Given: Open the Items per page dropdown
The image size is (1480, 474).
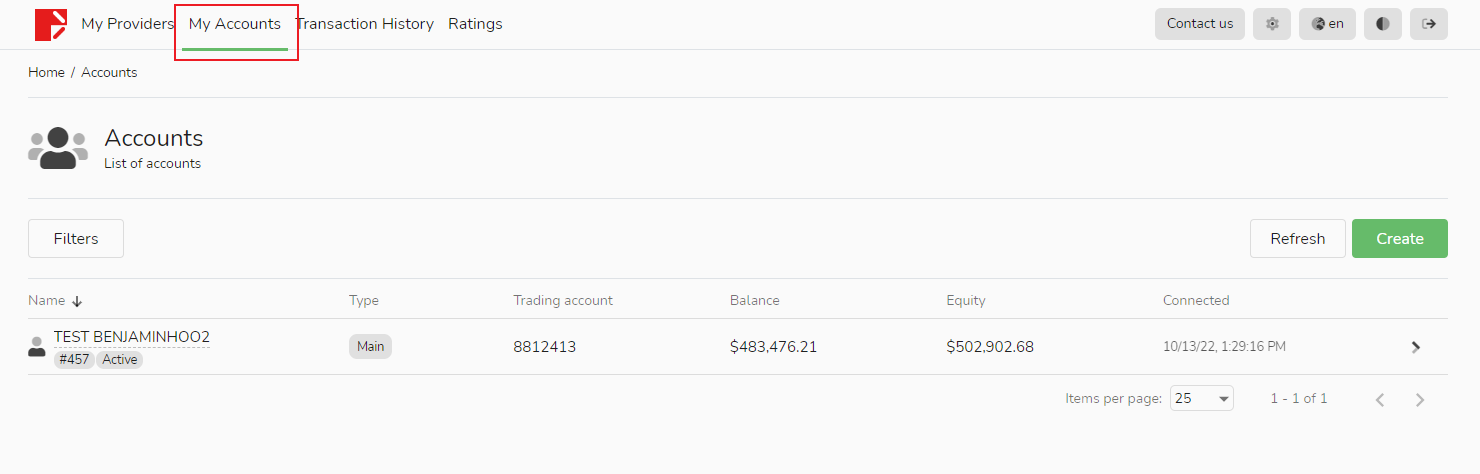Looking at the screenshot, I should click(x=1201, y=398).
